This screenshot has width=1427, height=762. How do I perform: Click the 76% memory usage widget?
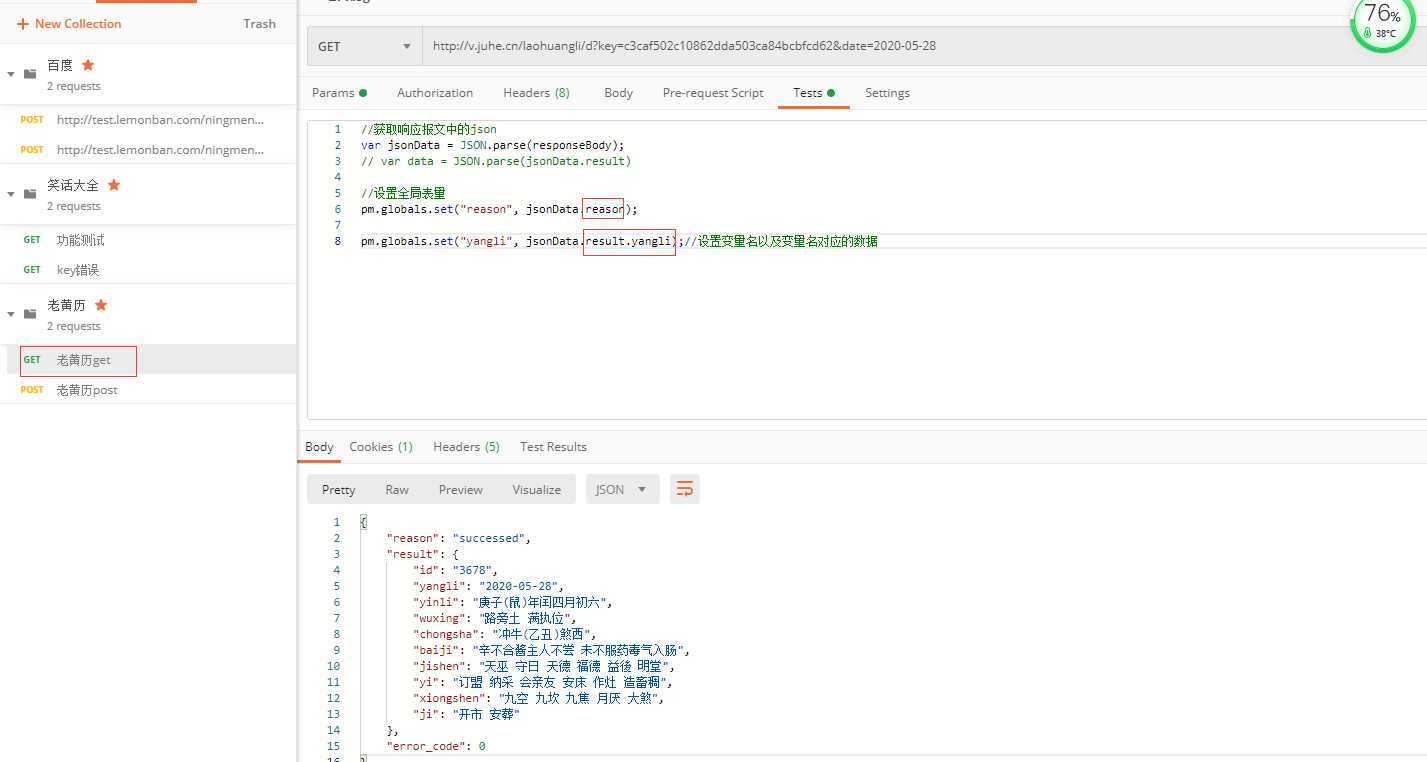click(x=1383, y=21)
